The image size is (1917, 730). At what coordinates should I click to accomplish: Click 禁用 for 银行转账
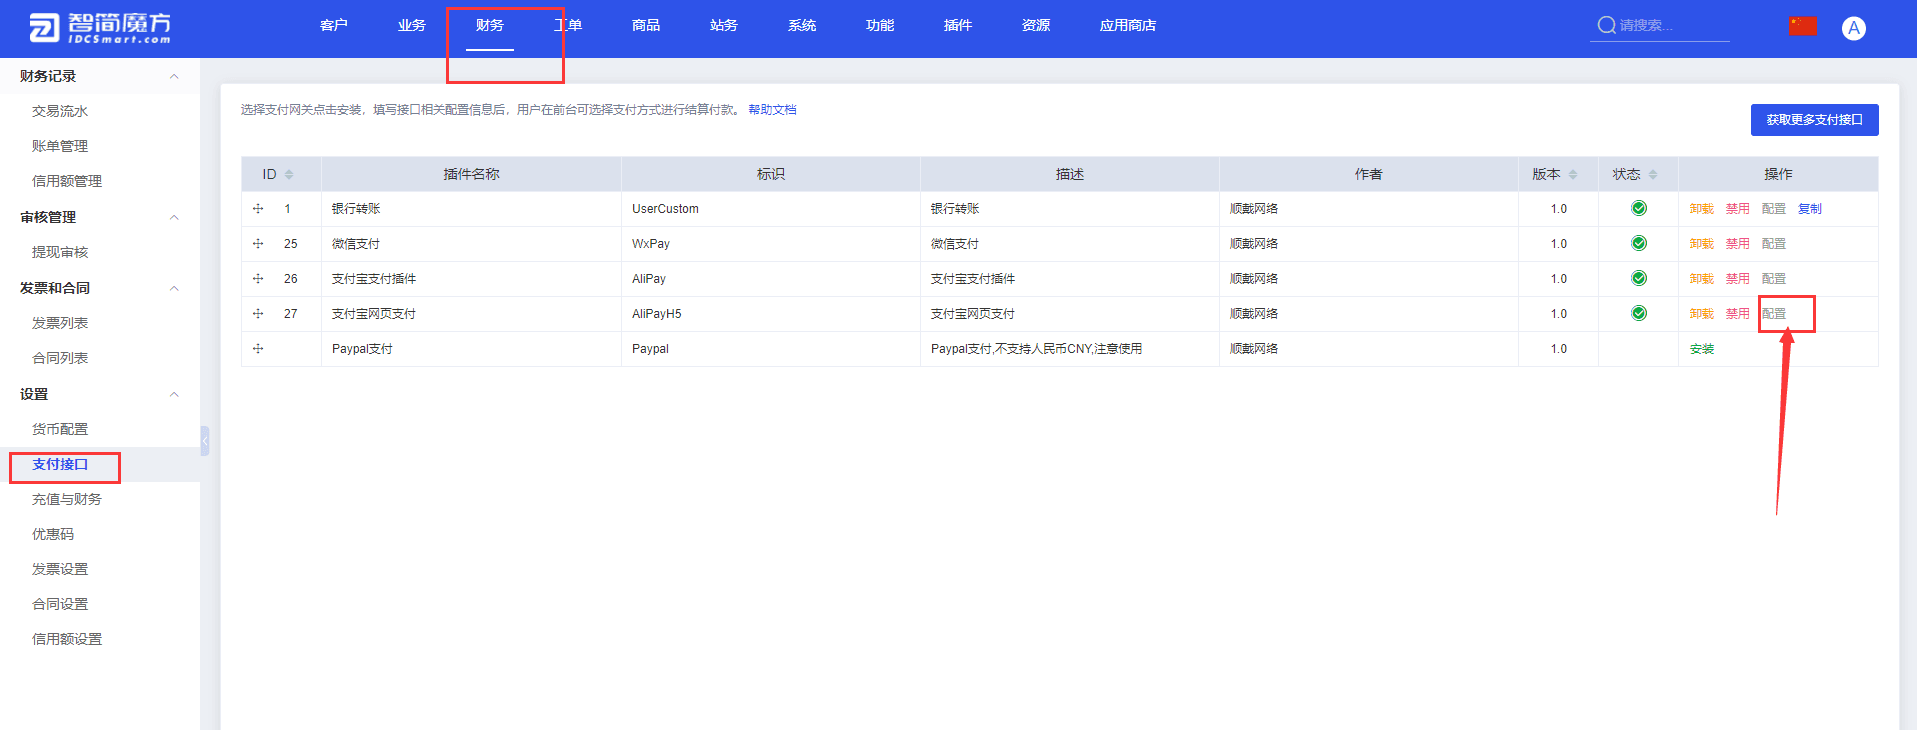1737,209
